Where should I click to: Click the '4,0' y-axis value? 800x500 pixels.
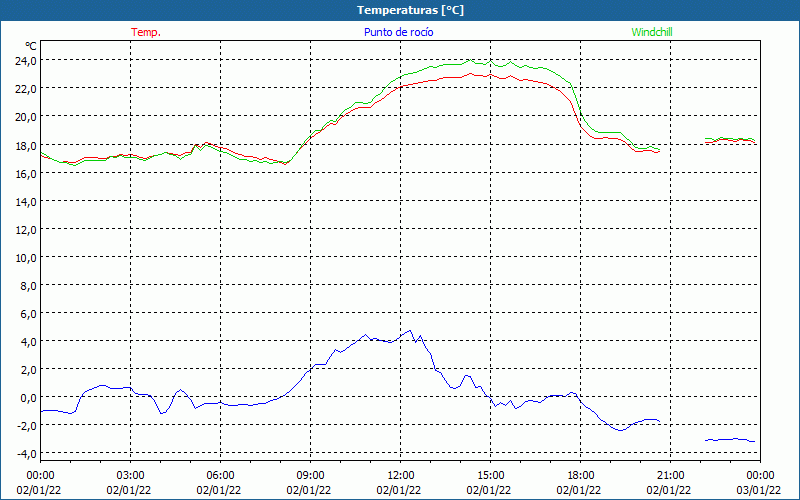(x=28, y=342)
